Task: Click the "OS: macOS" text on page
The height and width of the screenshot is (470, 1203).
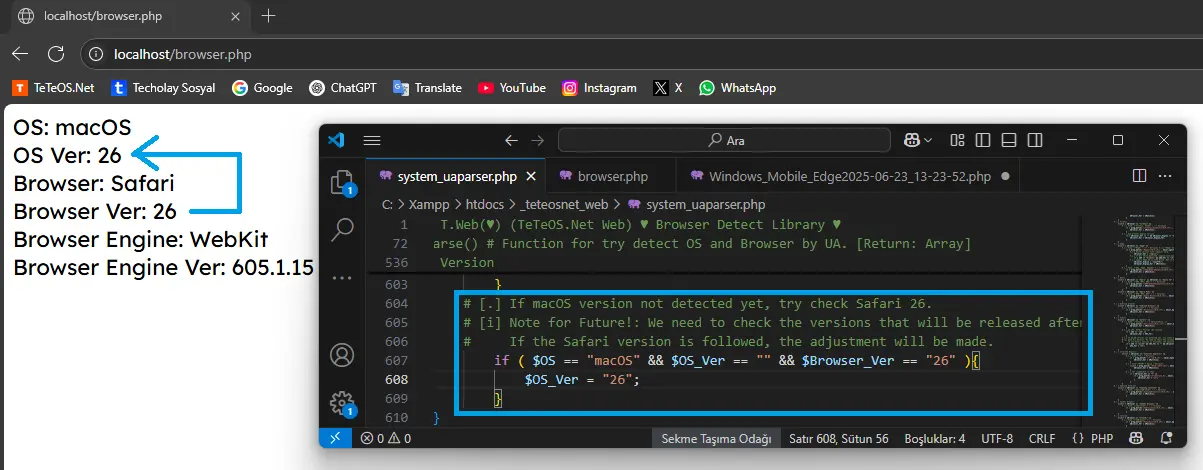Action: 72,128
